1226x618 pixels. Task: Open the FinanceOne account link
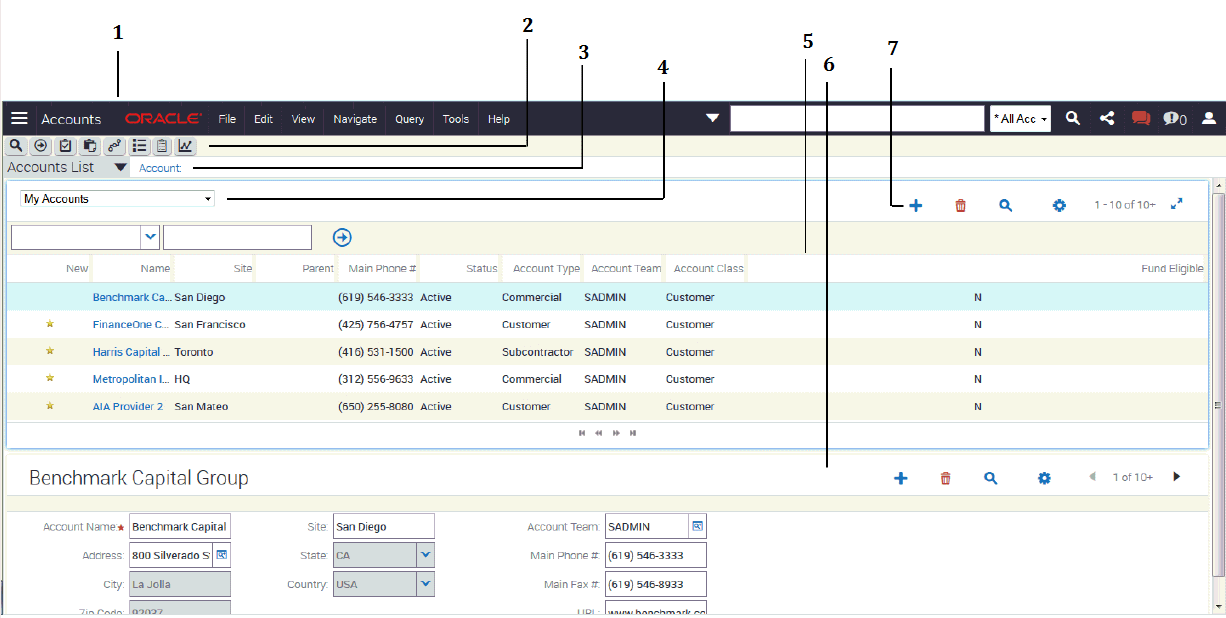132,324
